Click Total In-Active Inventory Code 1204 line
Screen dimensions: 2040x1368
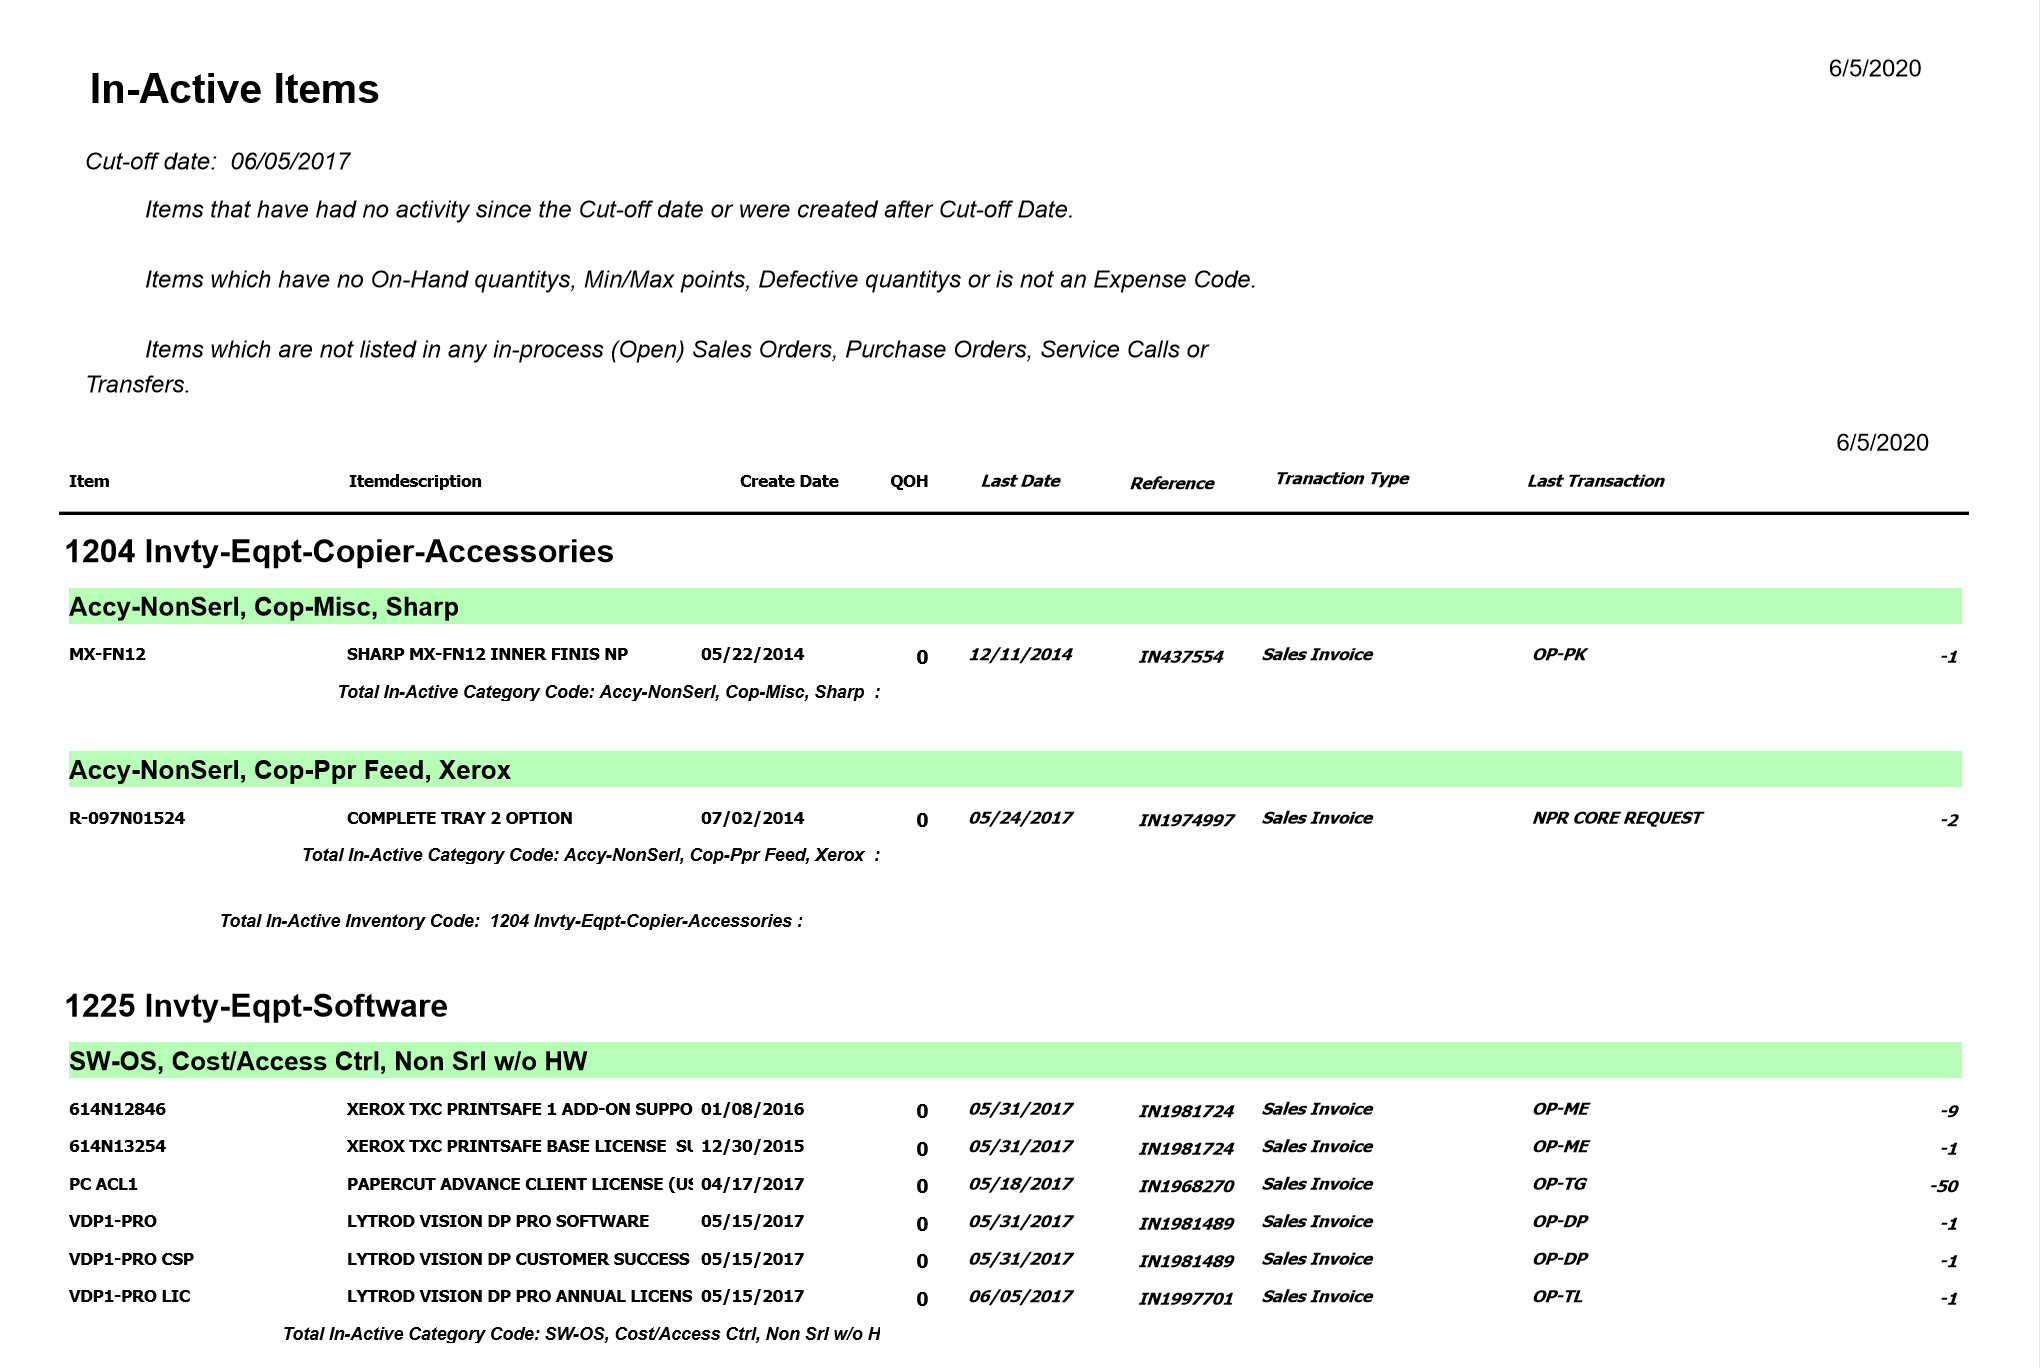[x=511, y=921]
